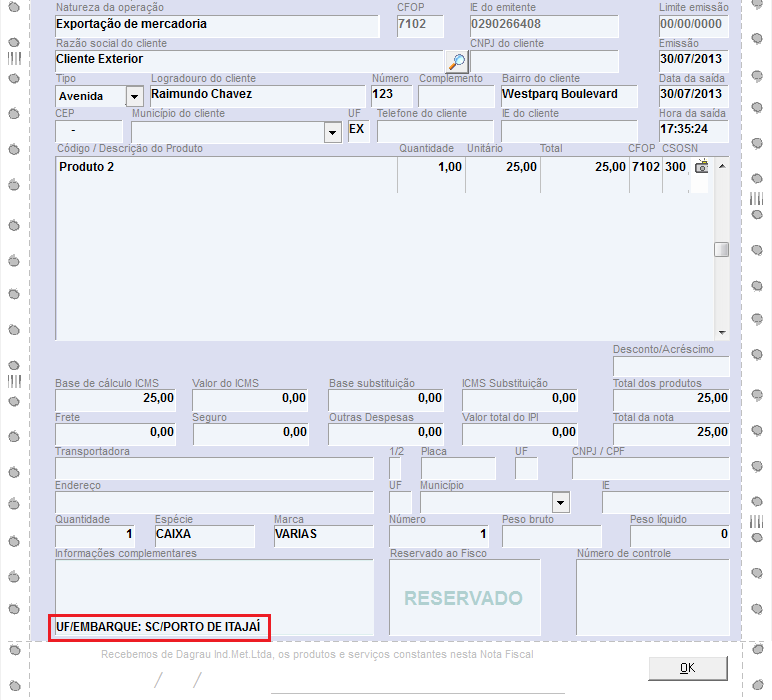Click the product list scrollbar down arrow

pyautogui.click(x=721, y=332)
